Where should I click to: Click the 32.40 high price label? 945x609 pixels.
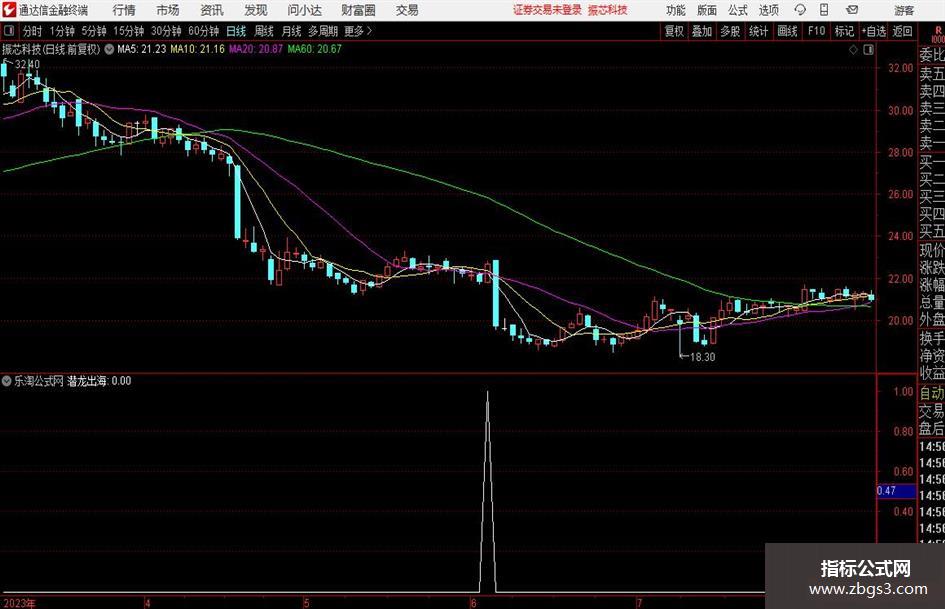pyautogui.click(x=27, y=65)
